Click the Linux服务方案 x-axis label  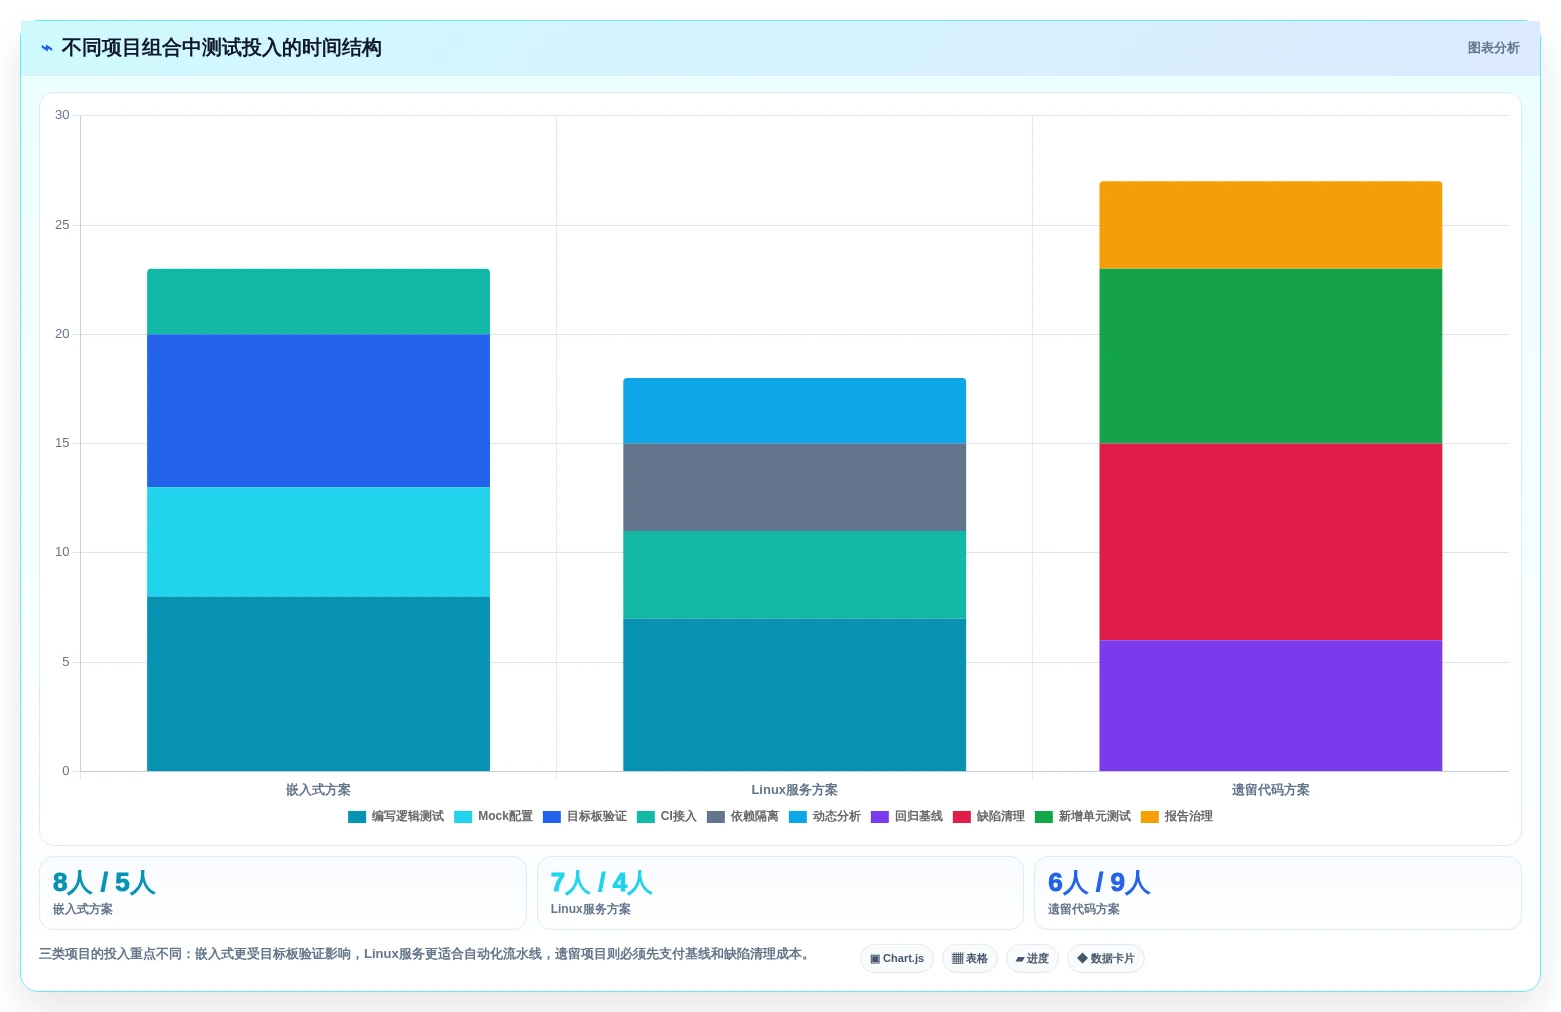(x=795, y=790)
